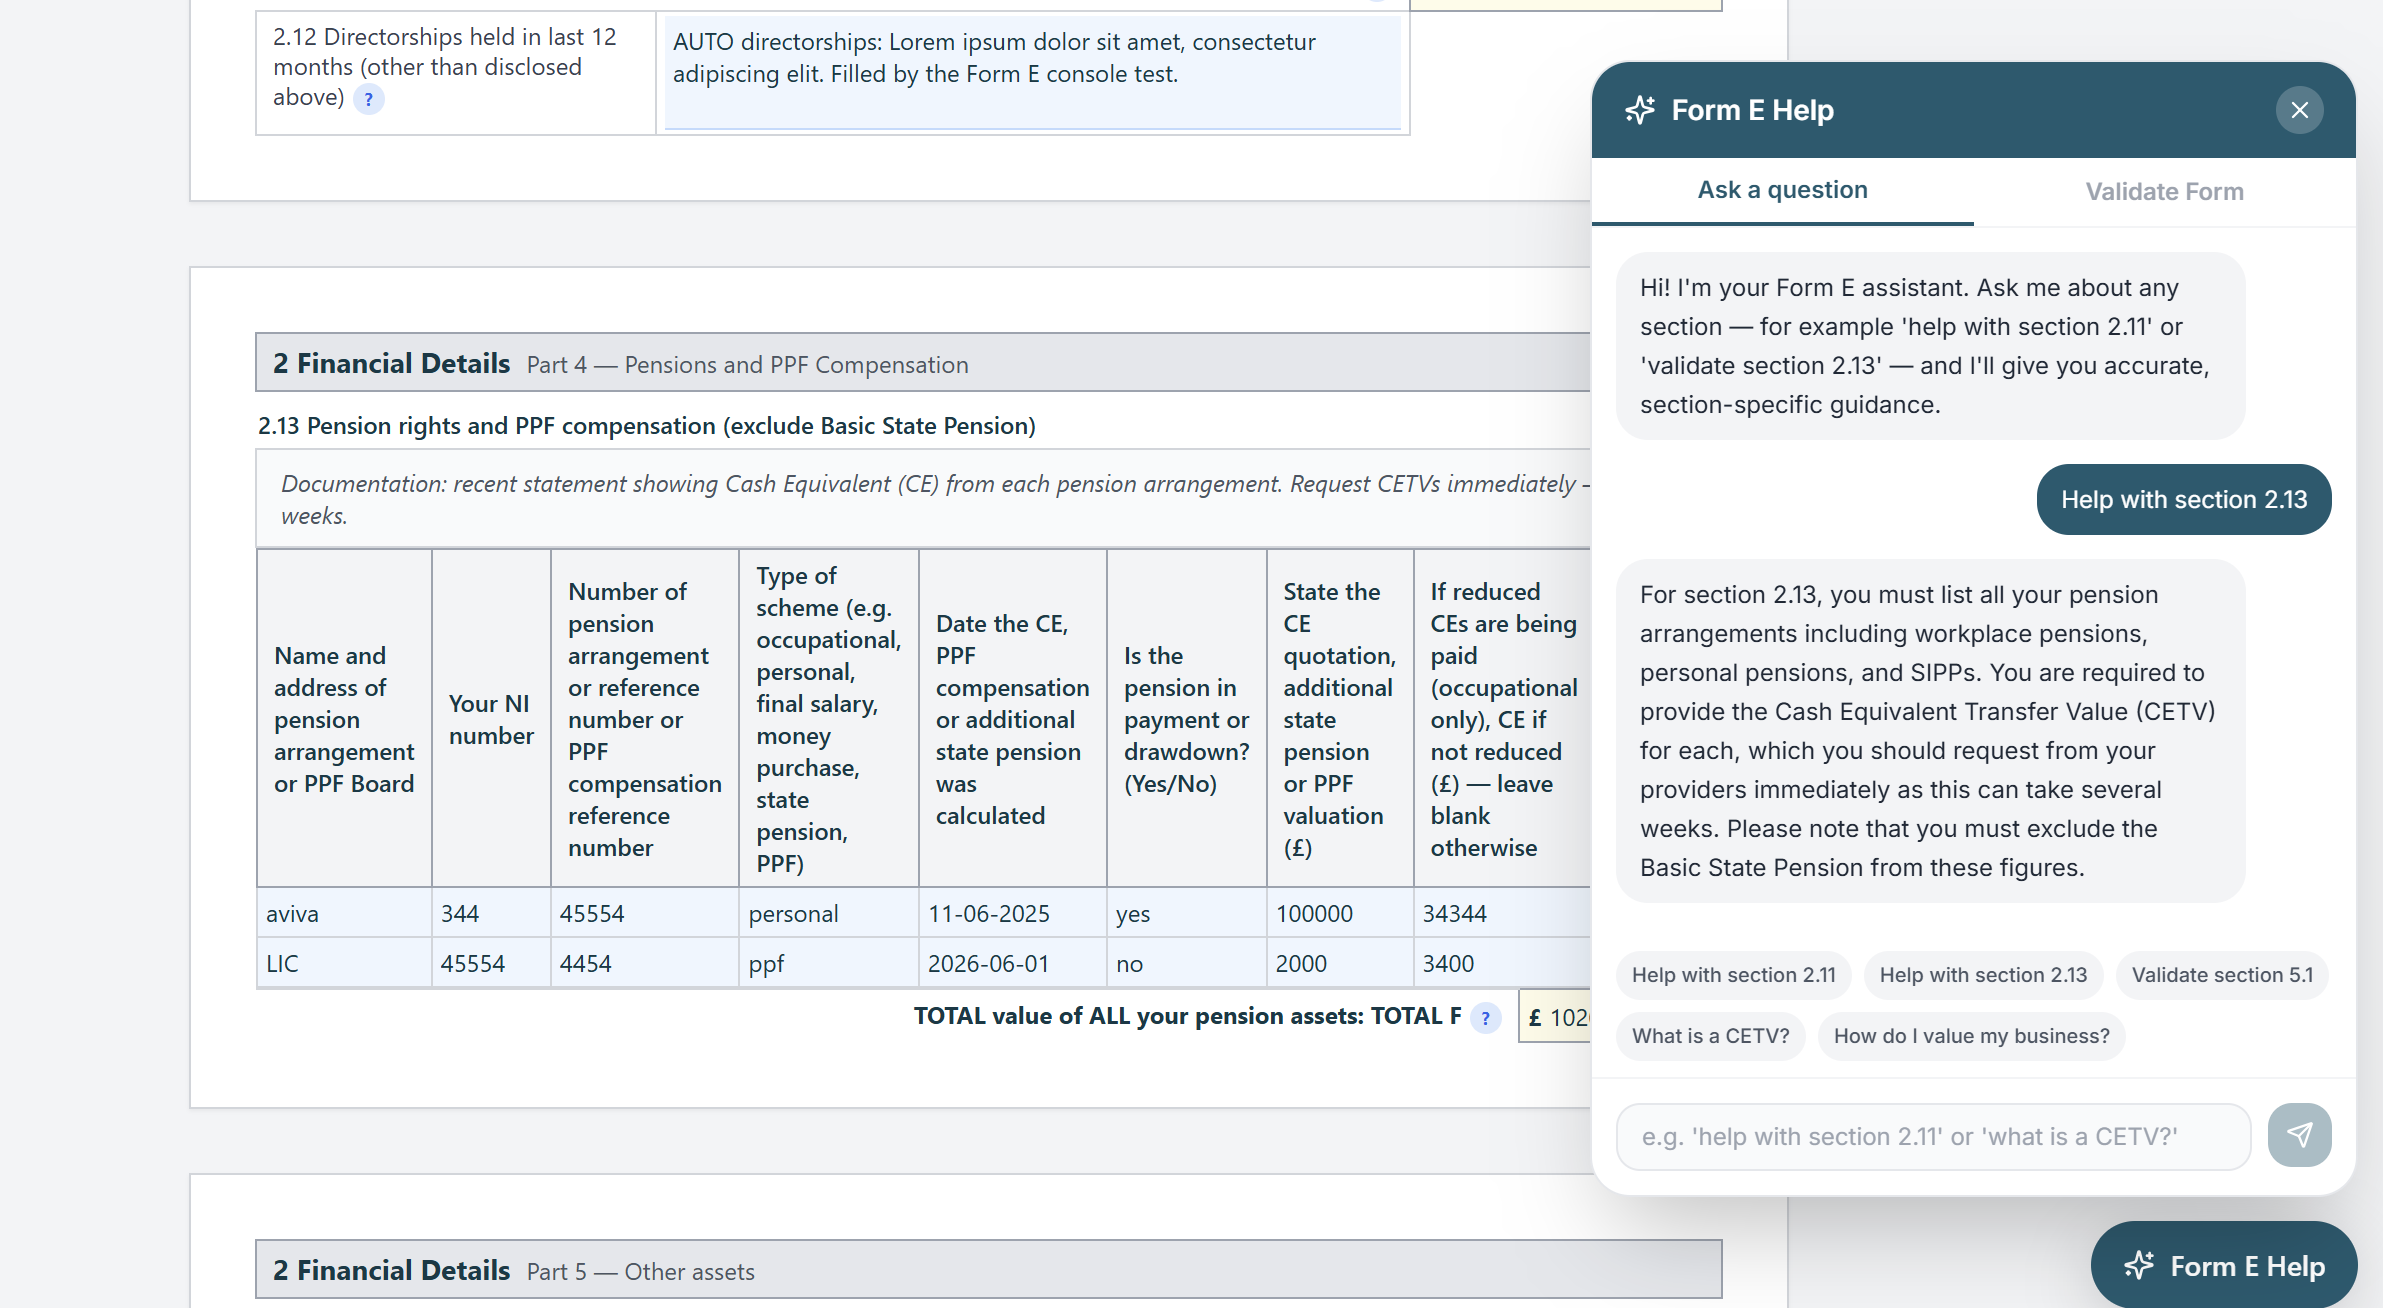Click the 'Validate section 5.1' suggestion chip

point(2222,975)
